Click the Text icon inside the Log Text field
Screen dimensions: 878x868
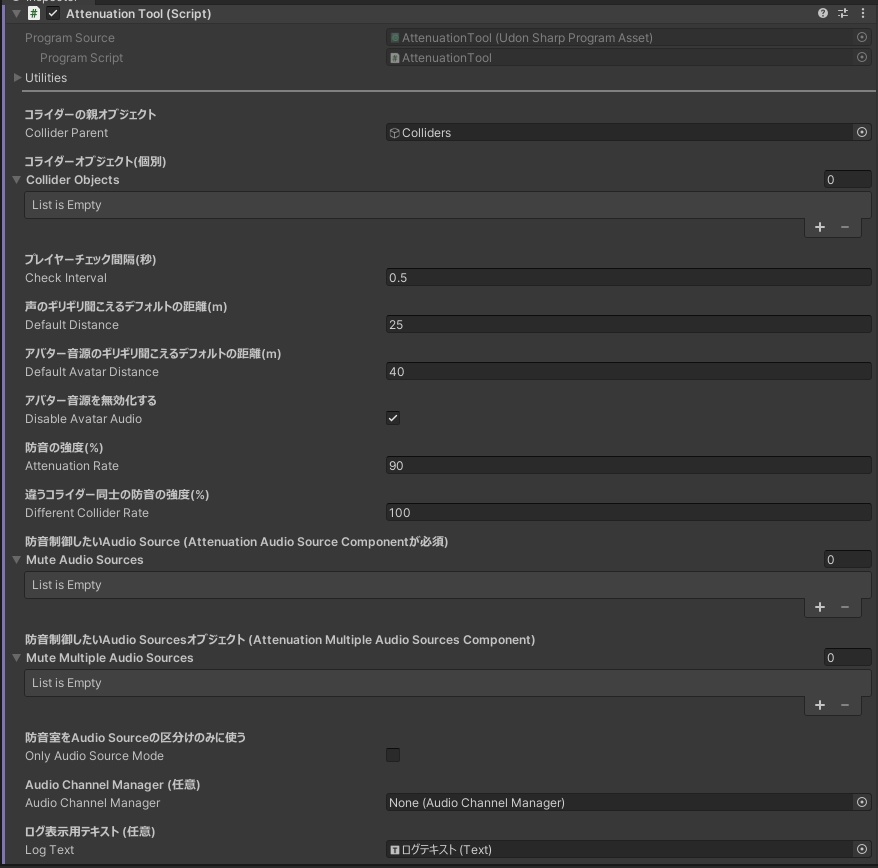pyautogui.click(x=395, y=849)
